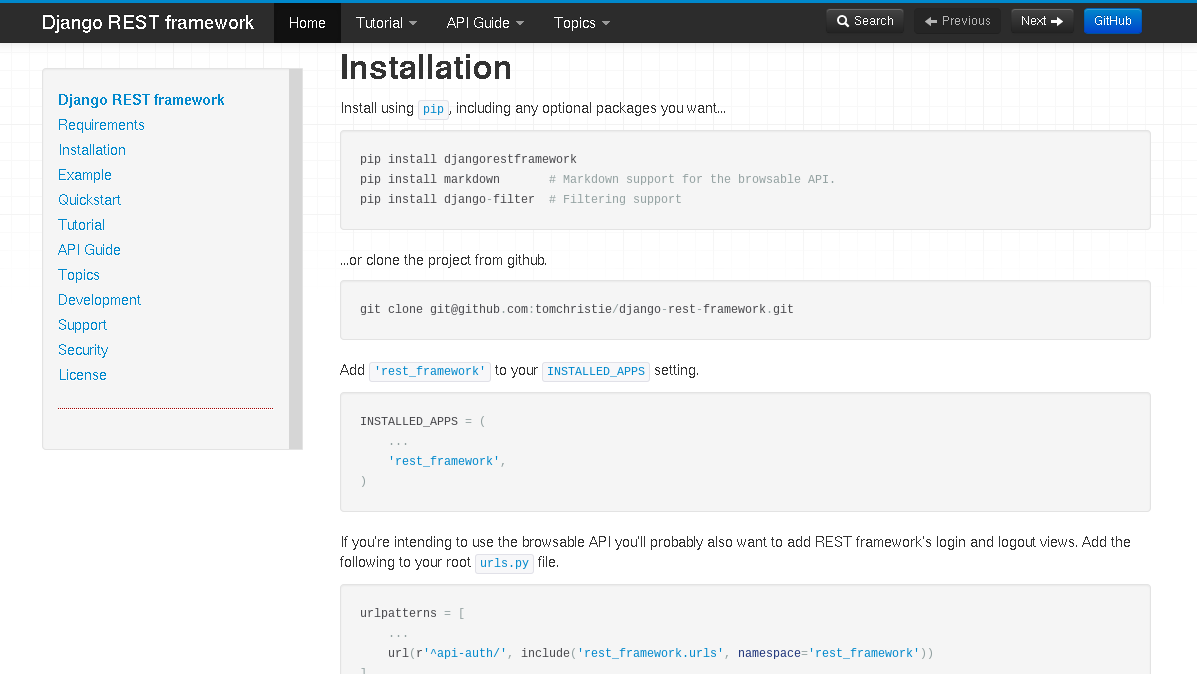Screen dimensions: 1197x674
Task: Click '# Filtering support' comment
Action: (x=615, y=199)
